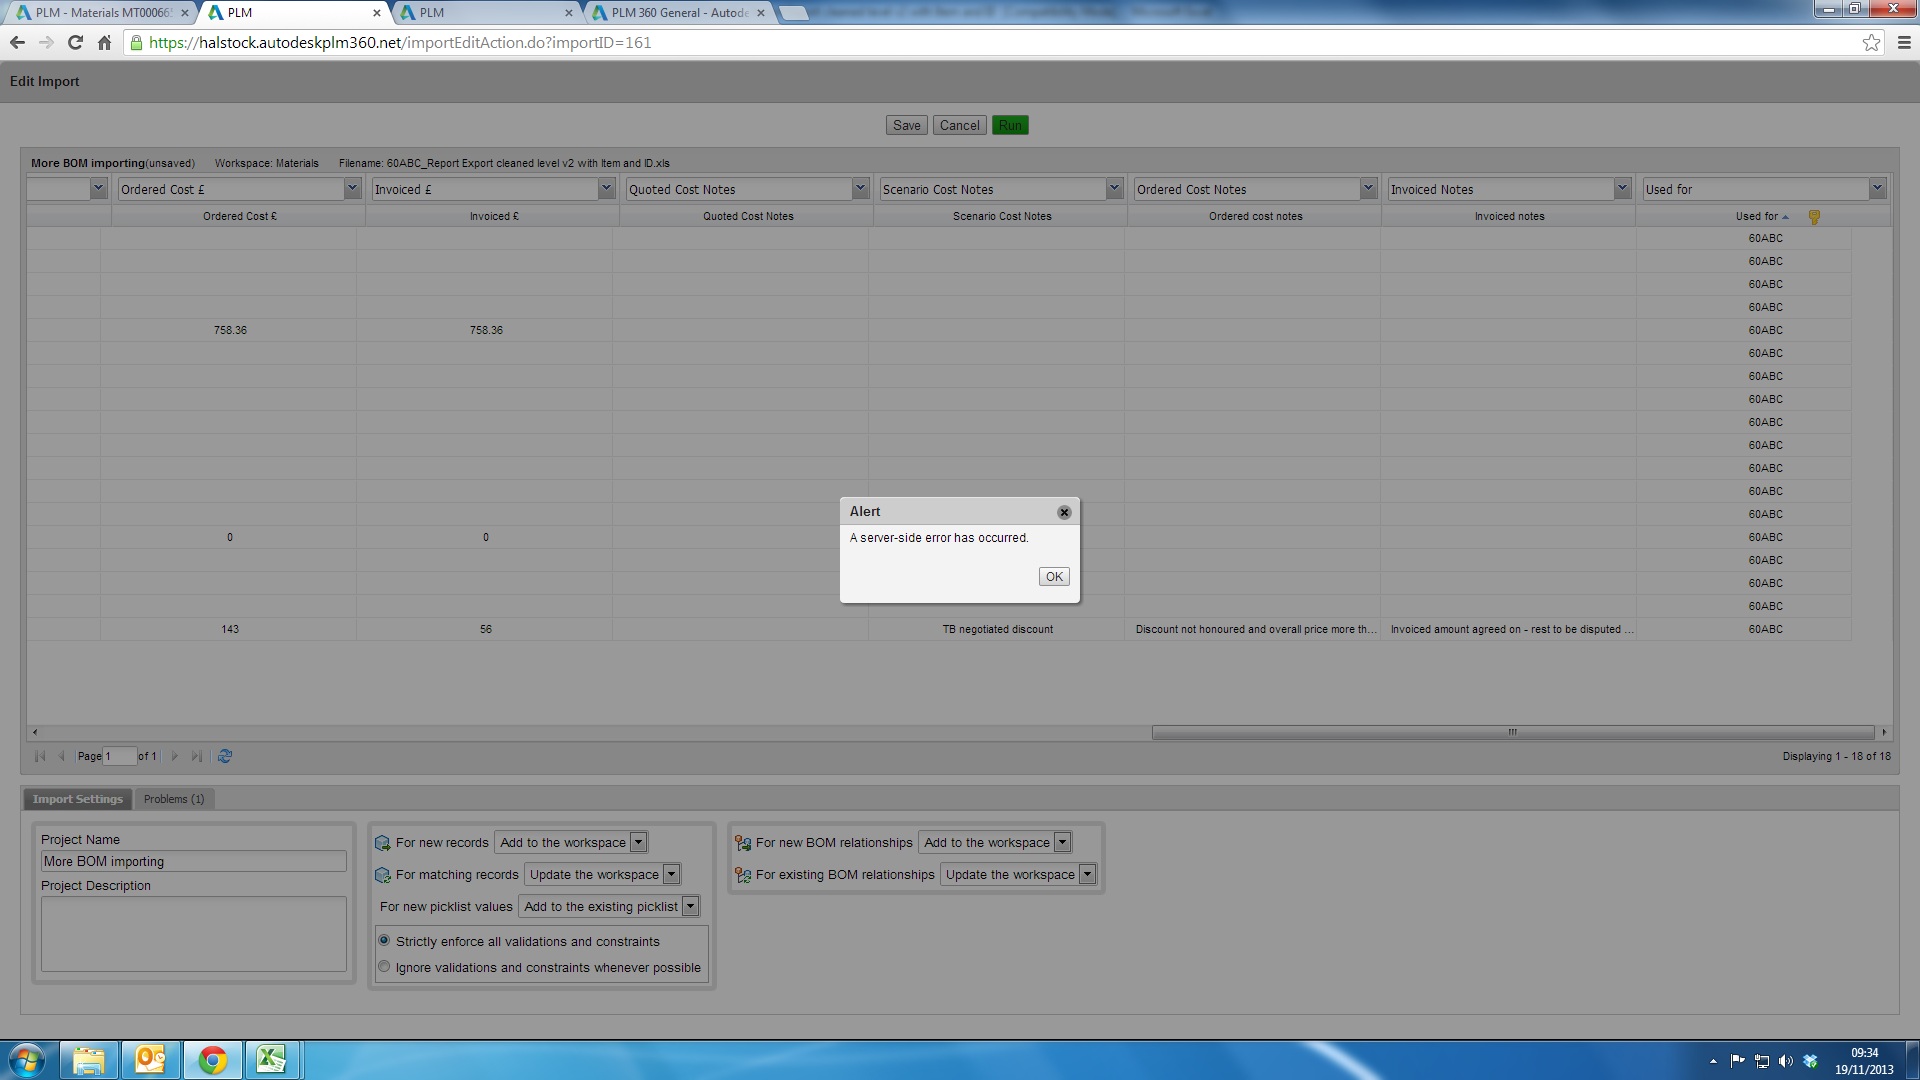
Task: Expand the For new picklist values dropdown
Action: tap(690, 907)
